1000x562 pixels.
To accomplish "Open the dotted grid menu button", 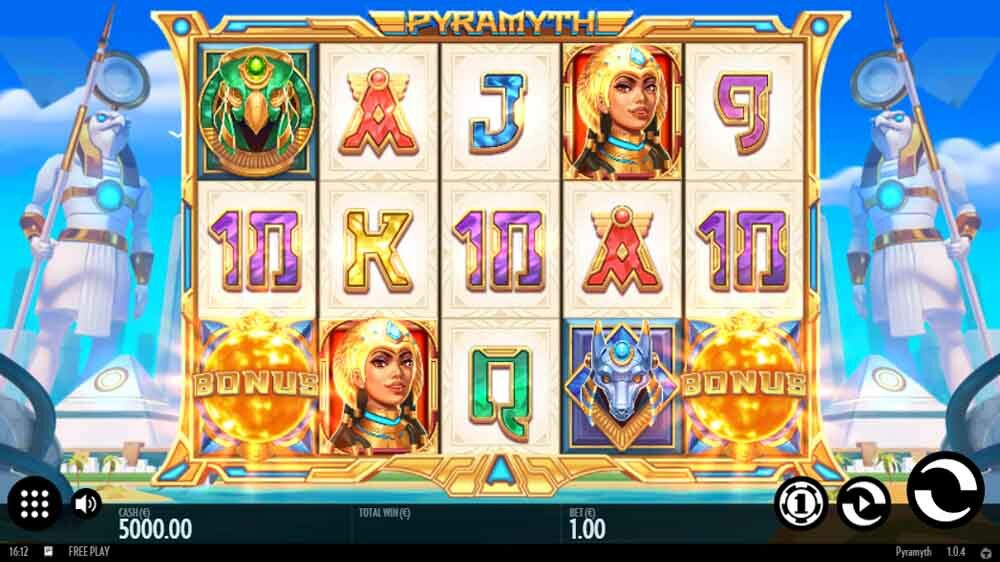I will 34,504.
